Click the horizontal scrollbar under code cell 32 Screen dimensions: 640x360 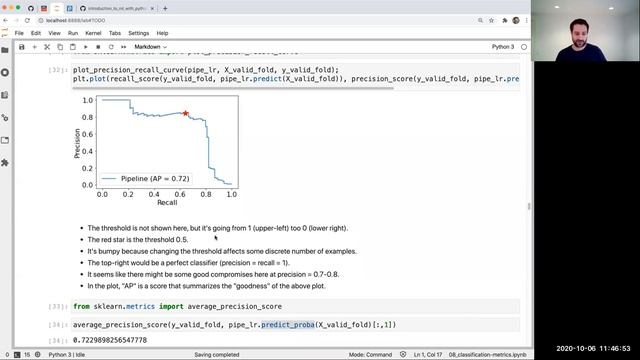pos(233,87)
